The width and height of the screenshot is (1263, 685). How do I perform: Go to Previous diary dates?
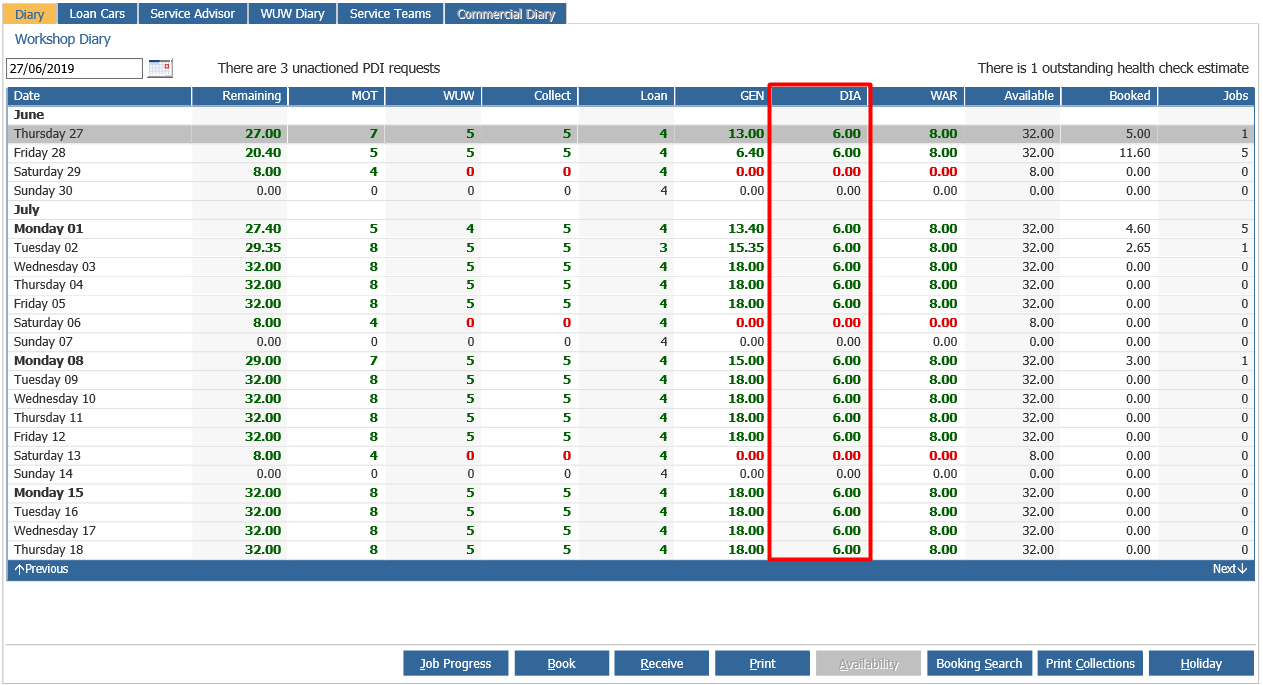[42, 569]
